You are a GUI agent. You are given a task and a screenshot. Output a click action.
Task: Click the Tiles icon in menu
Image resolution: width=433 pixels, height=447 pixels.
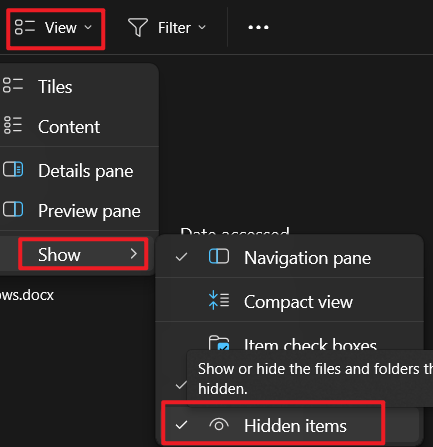click(13, 85)
